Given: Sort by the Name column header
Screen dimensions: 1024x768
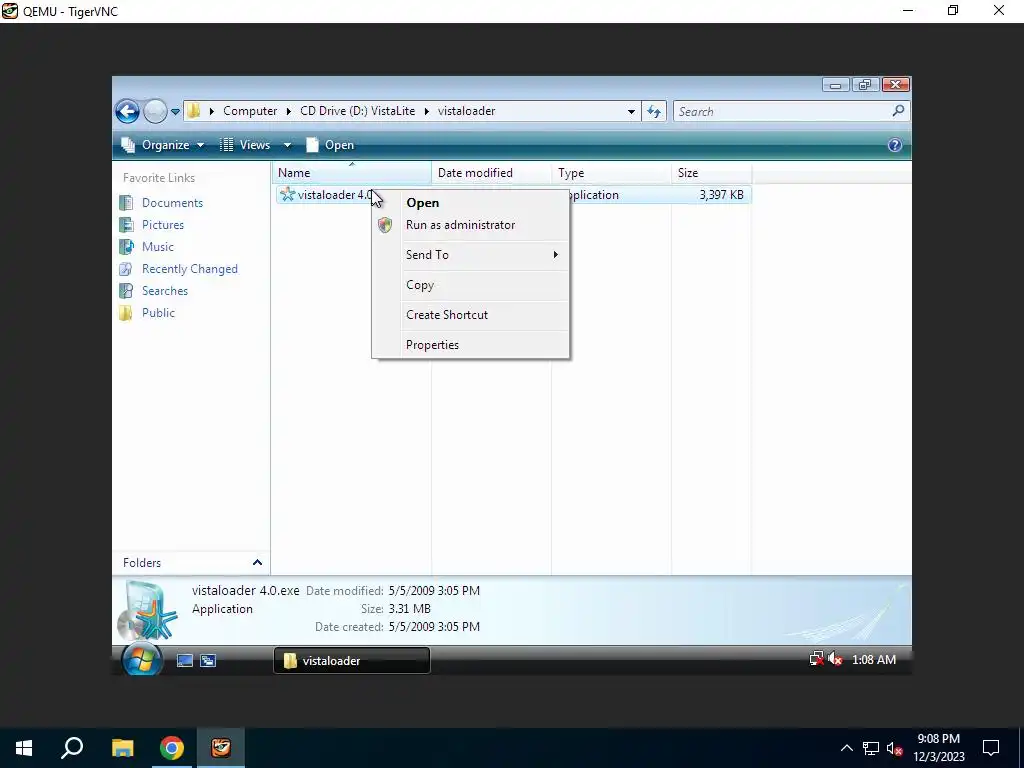Looking at the screenshot, I should click(x=351, y=173).
